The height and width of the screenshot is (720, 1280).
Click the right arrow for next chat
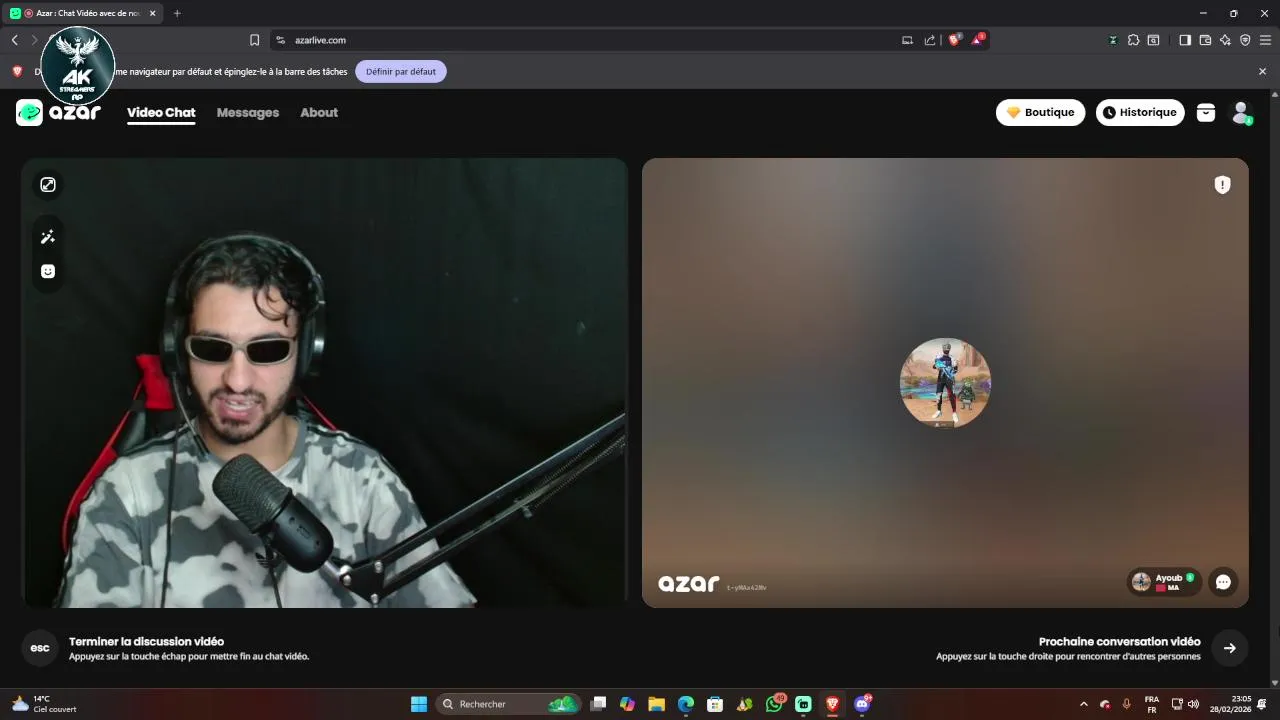(x=1229, y=648)
